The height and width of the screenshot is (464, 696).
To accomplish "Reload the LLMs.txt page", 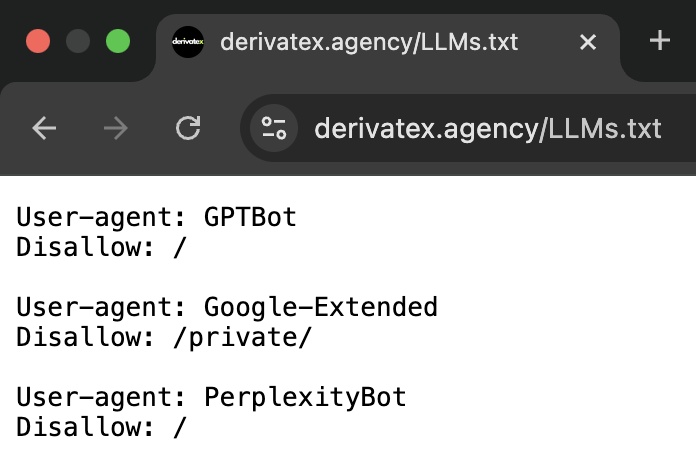I will coord(188,128).
